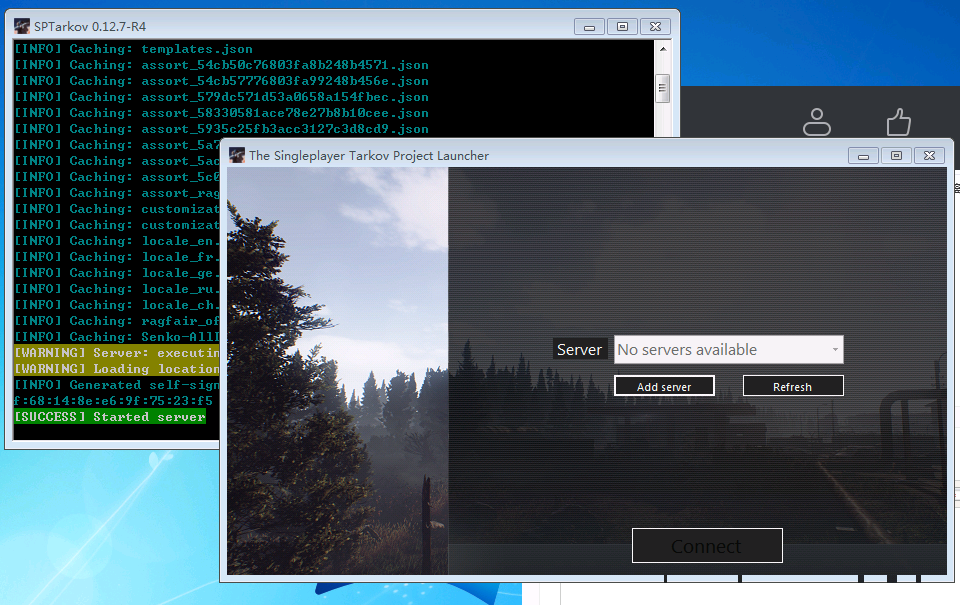Click the 'Caching: Senko-All' log line
Image resolution: width=960 pixels, height=605 pixels.
point(116,336)
